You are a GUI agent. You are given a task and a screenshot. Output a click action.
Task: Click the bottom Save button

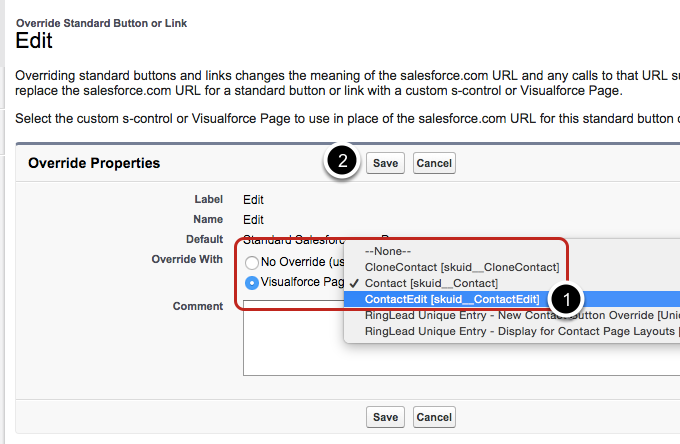[385, 417]
